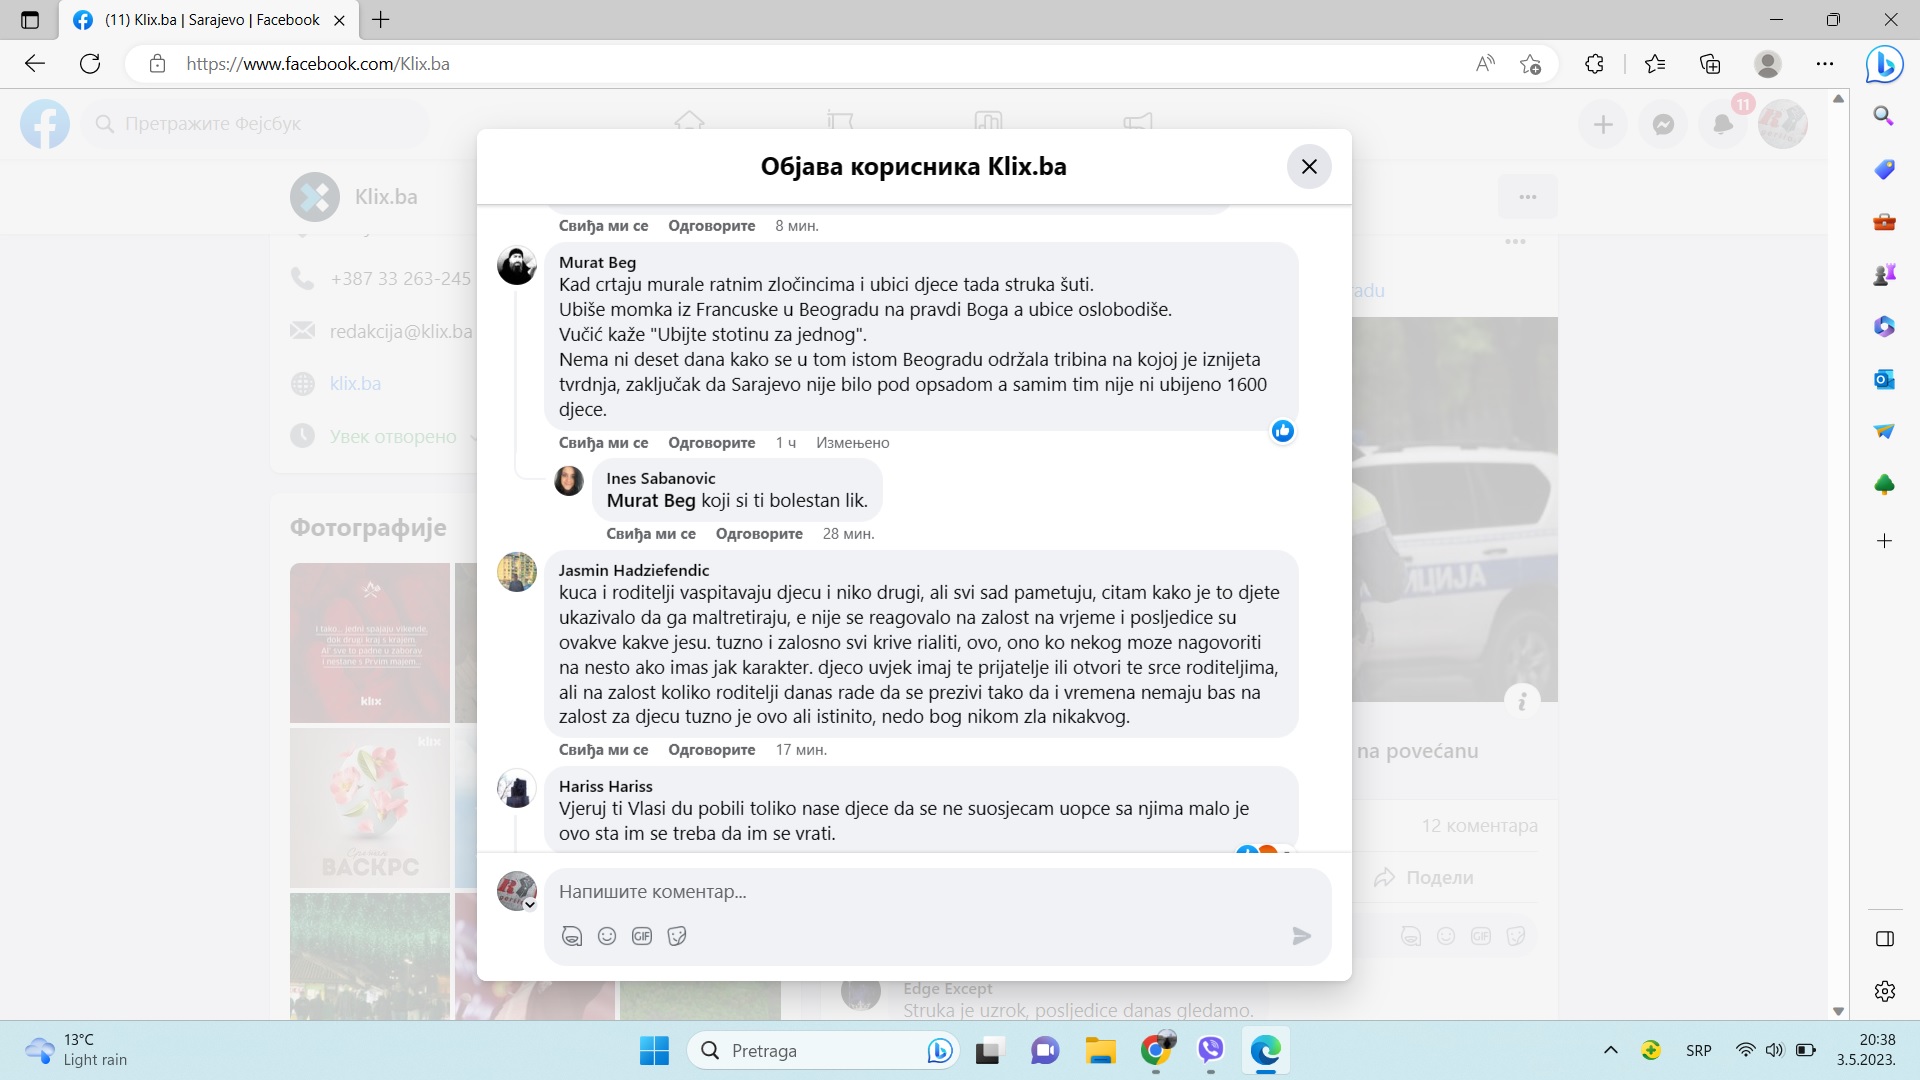Open Outlook in Edge sidebar
Image resolution: width=1920 pixels, height=1080 pixels.
point(1884,379)
